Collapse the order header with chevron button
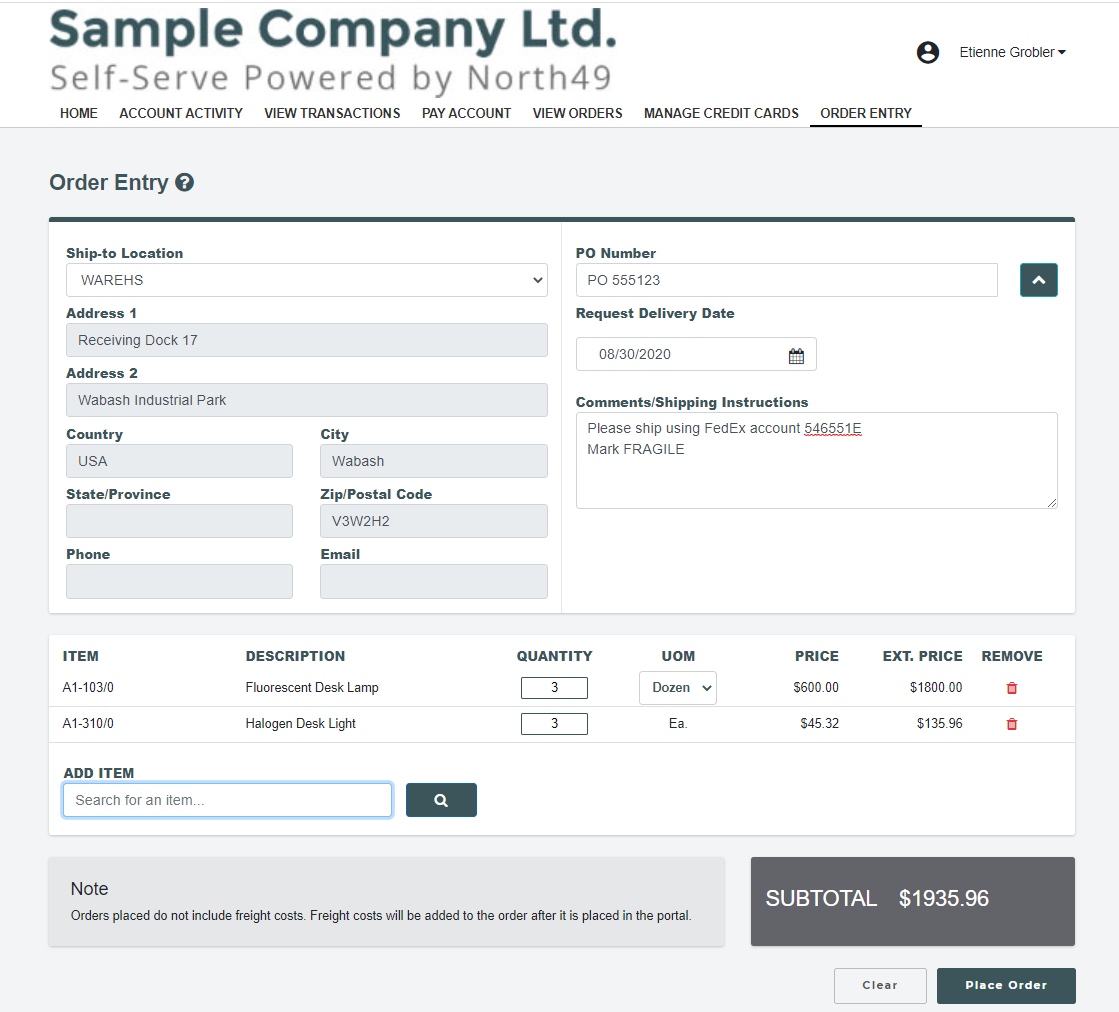Image resolution: width=1119 pixels, height=1012 pixels. click(1038, 281)
